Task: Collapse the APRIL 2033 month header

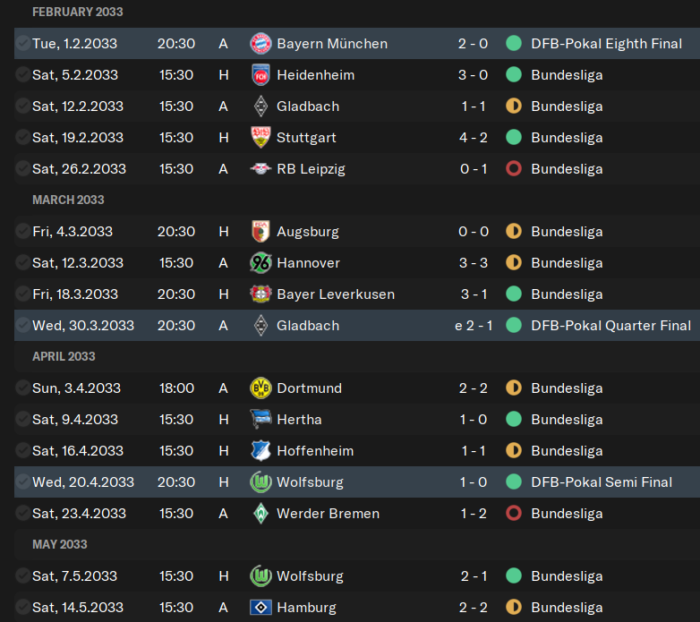Action: point(64,356)
